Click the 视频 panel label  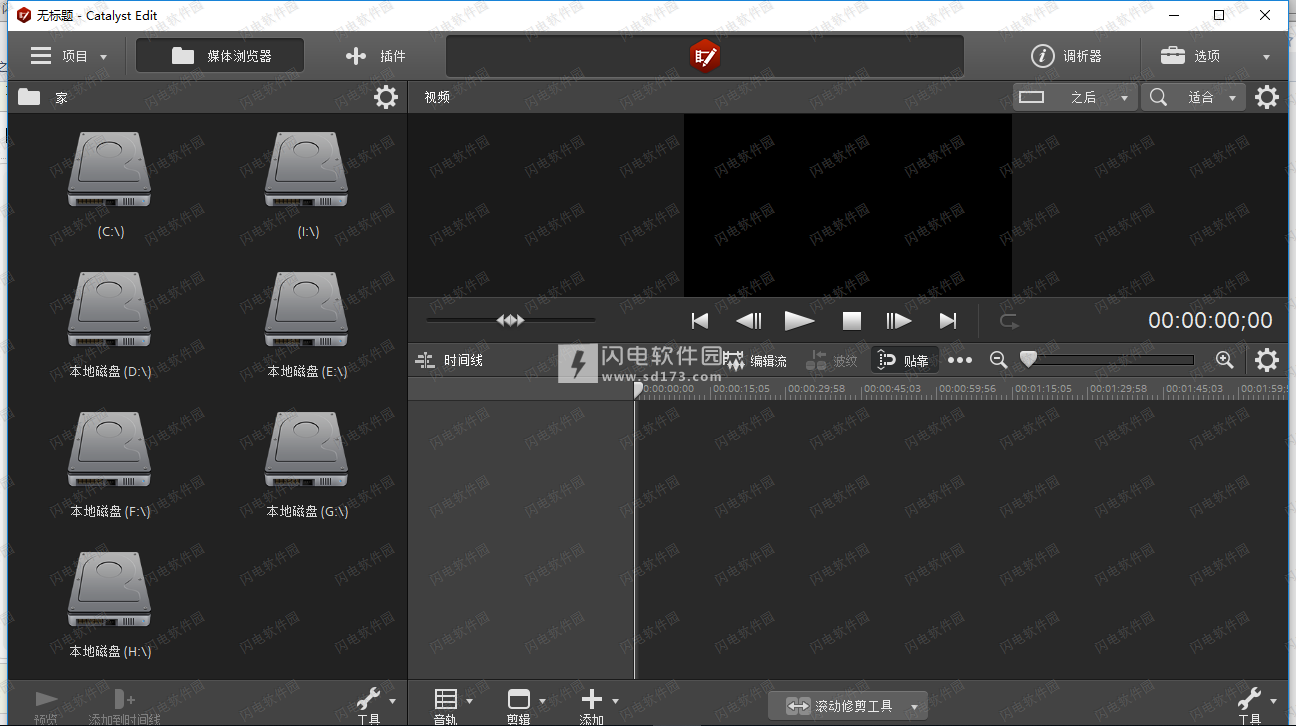coord(437,97)
